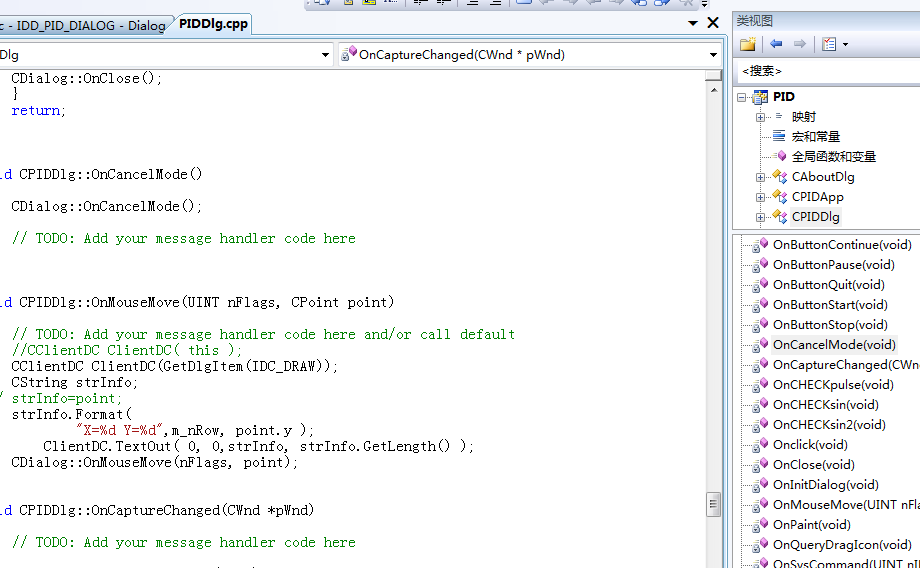Open dropdown arrow beside Class View settings
The height and width of the screenshot is (568, 920).
[x=845, y=44]
